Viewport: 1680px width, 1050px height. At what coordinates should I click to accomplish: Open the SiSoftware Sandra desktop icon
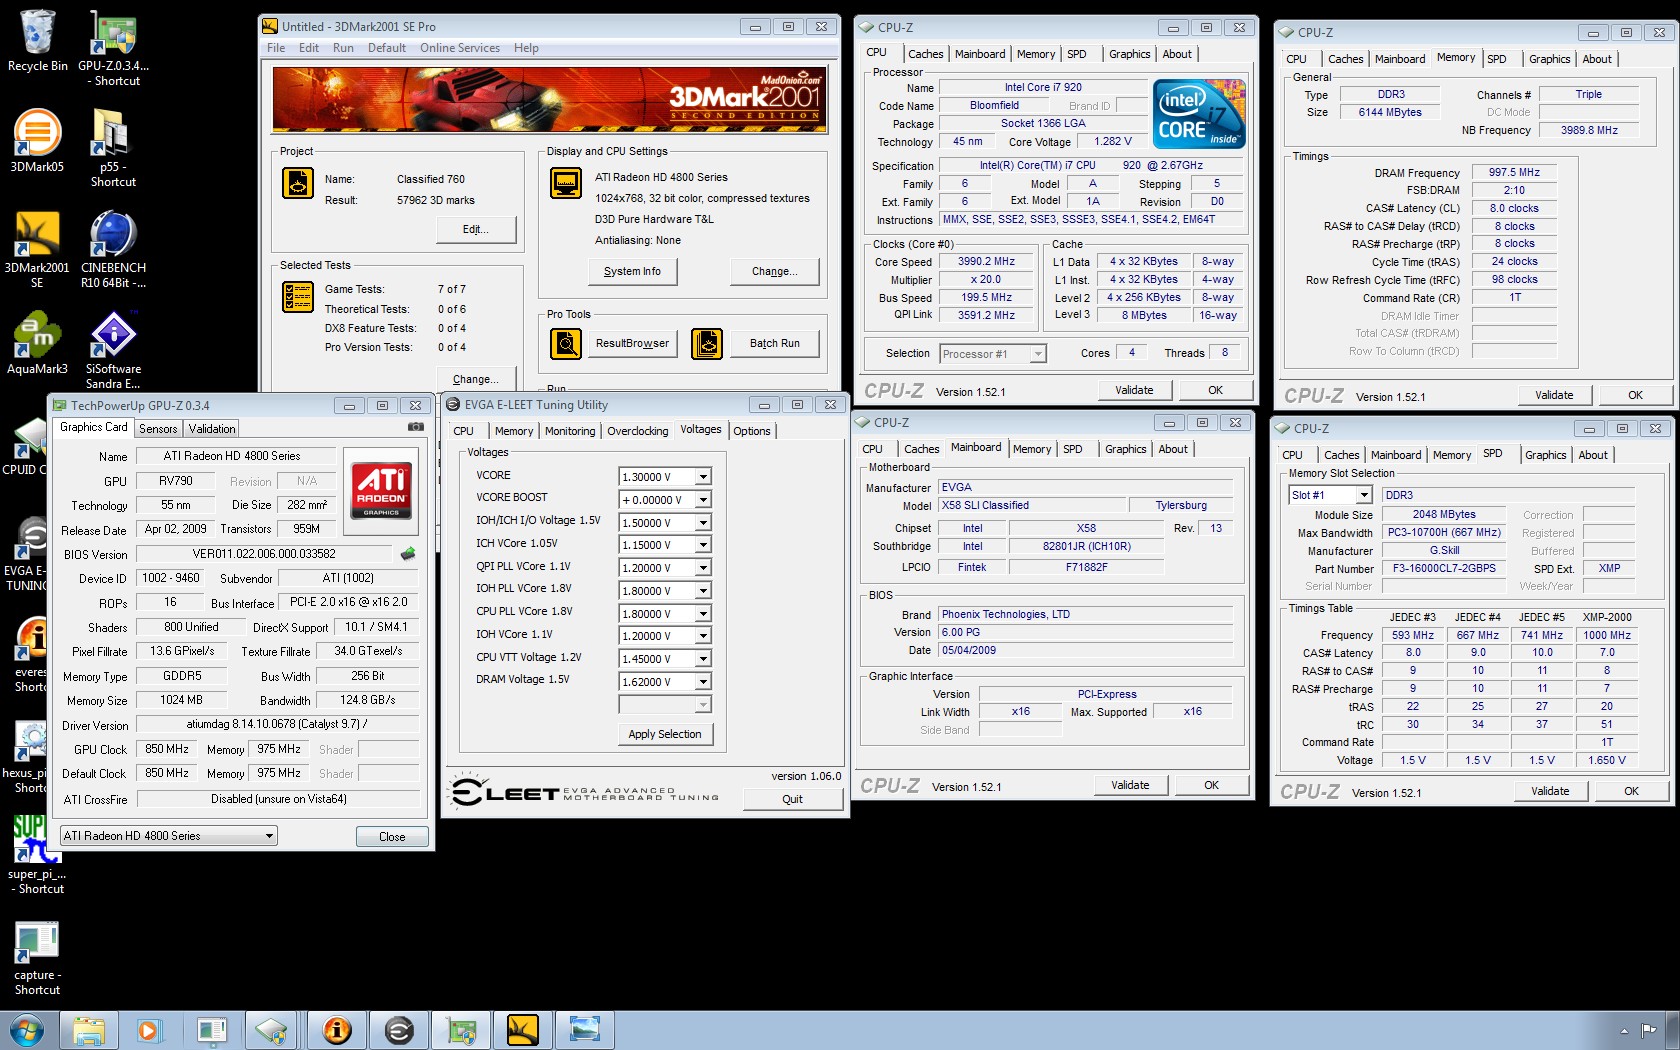click(113, 350)
